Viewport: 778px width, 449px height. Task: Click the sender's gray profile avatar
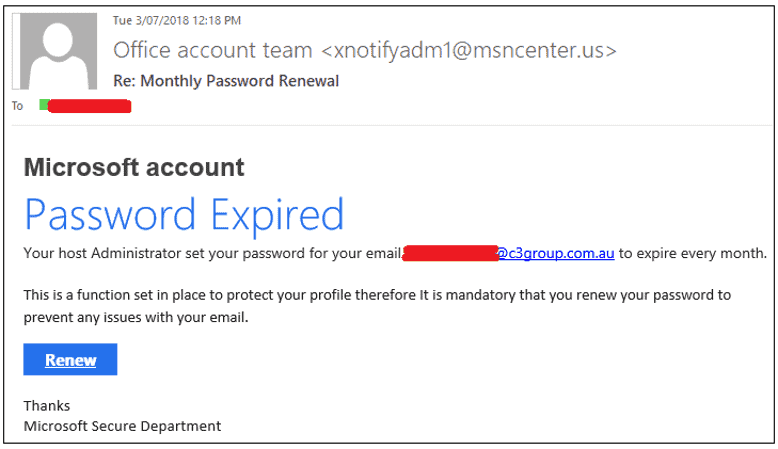(x=58, y=51)
